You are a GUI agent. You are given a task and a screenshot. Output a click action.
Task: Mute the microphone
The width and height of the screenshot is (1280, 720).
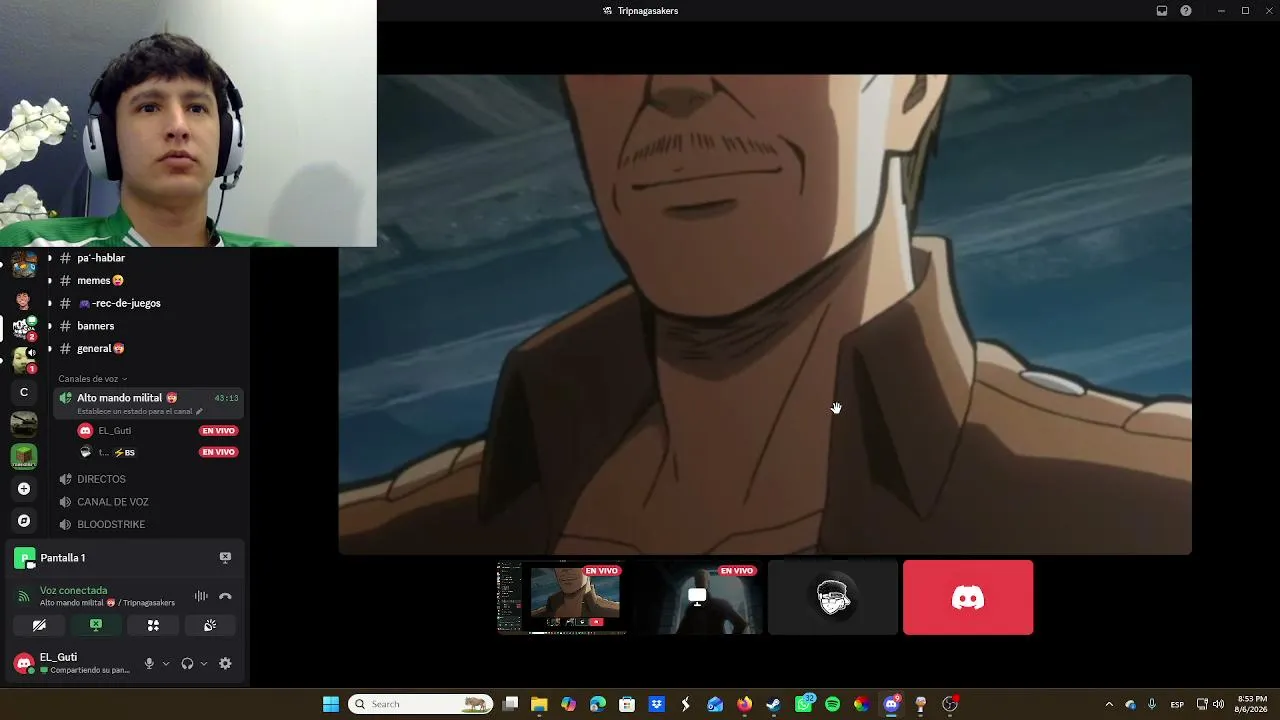(149, 663)
